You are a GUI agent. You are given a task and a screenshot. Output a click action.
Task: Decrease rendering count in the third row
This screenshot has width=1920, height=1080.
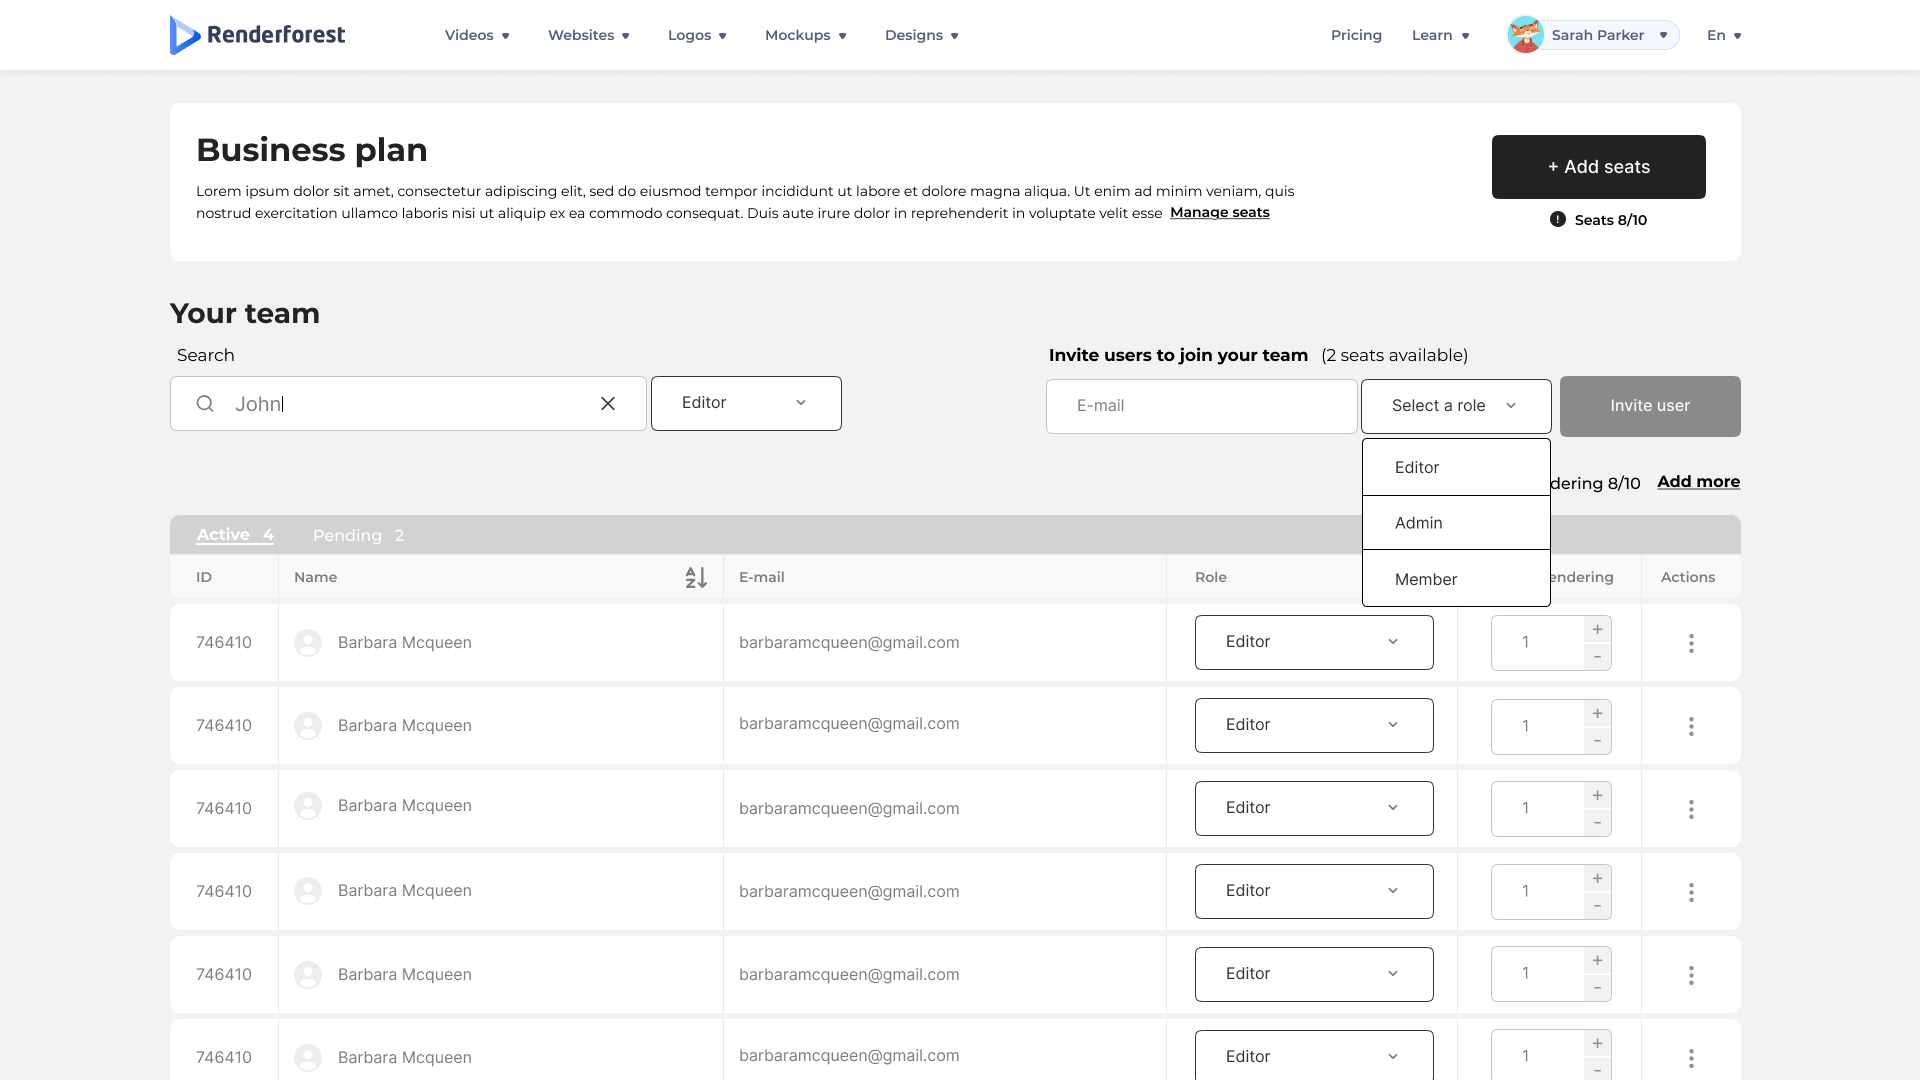coord(1597,823)
